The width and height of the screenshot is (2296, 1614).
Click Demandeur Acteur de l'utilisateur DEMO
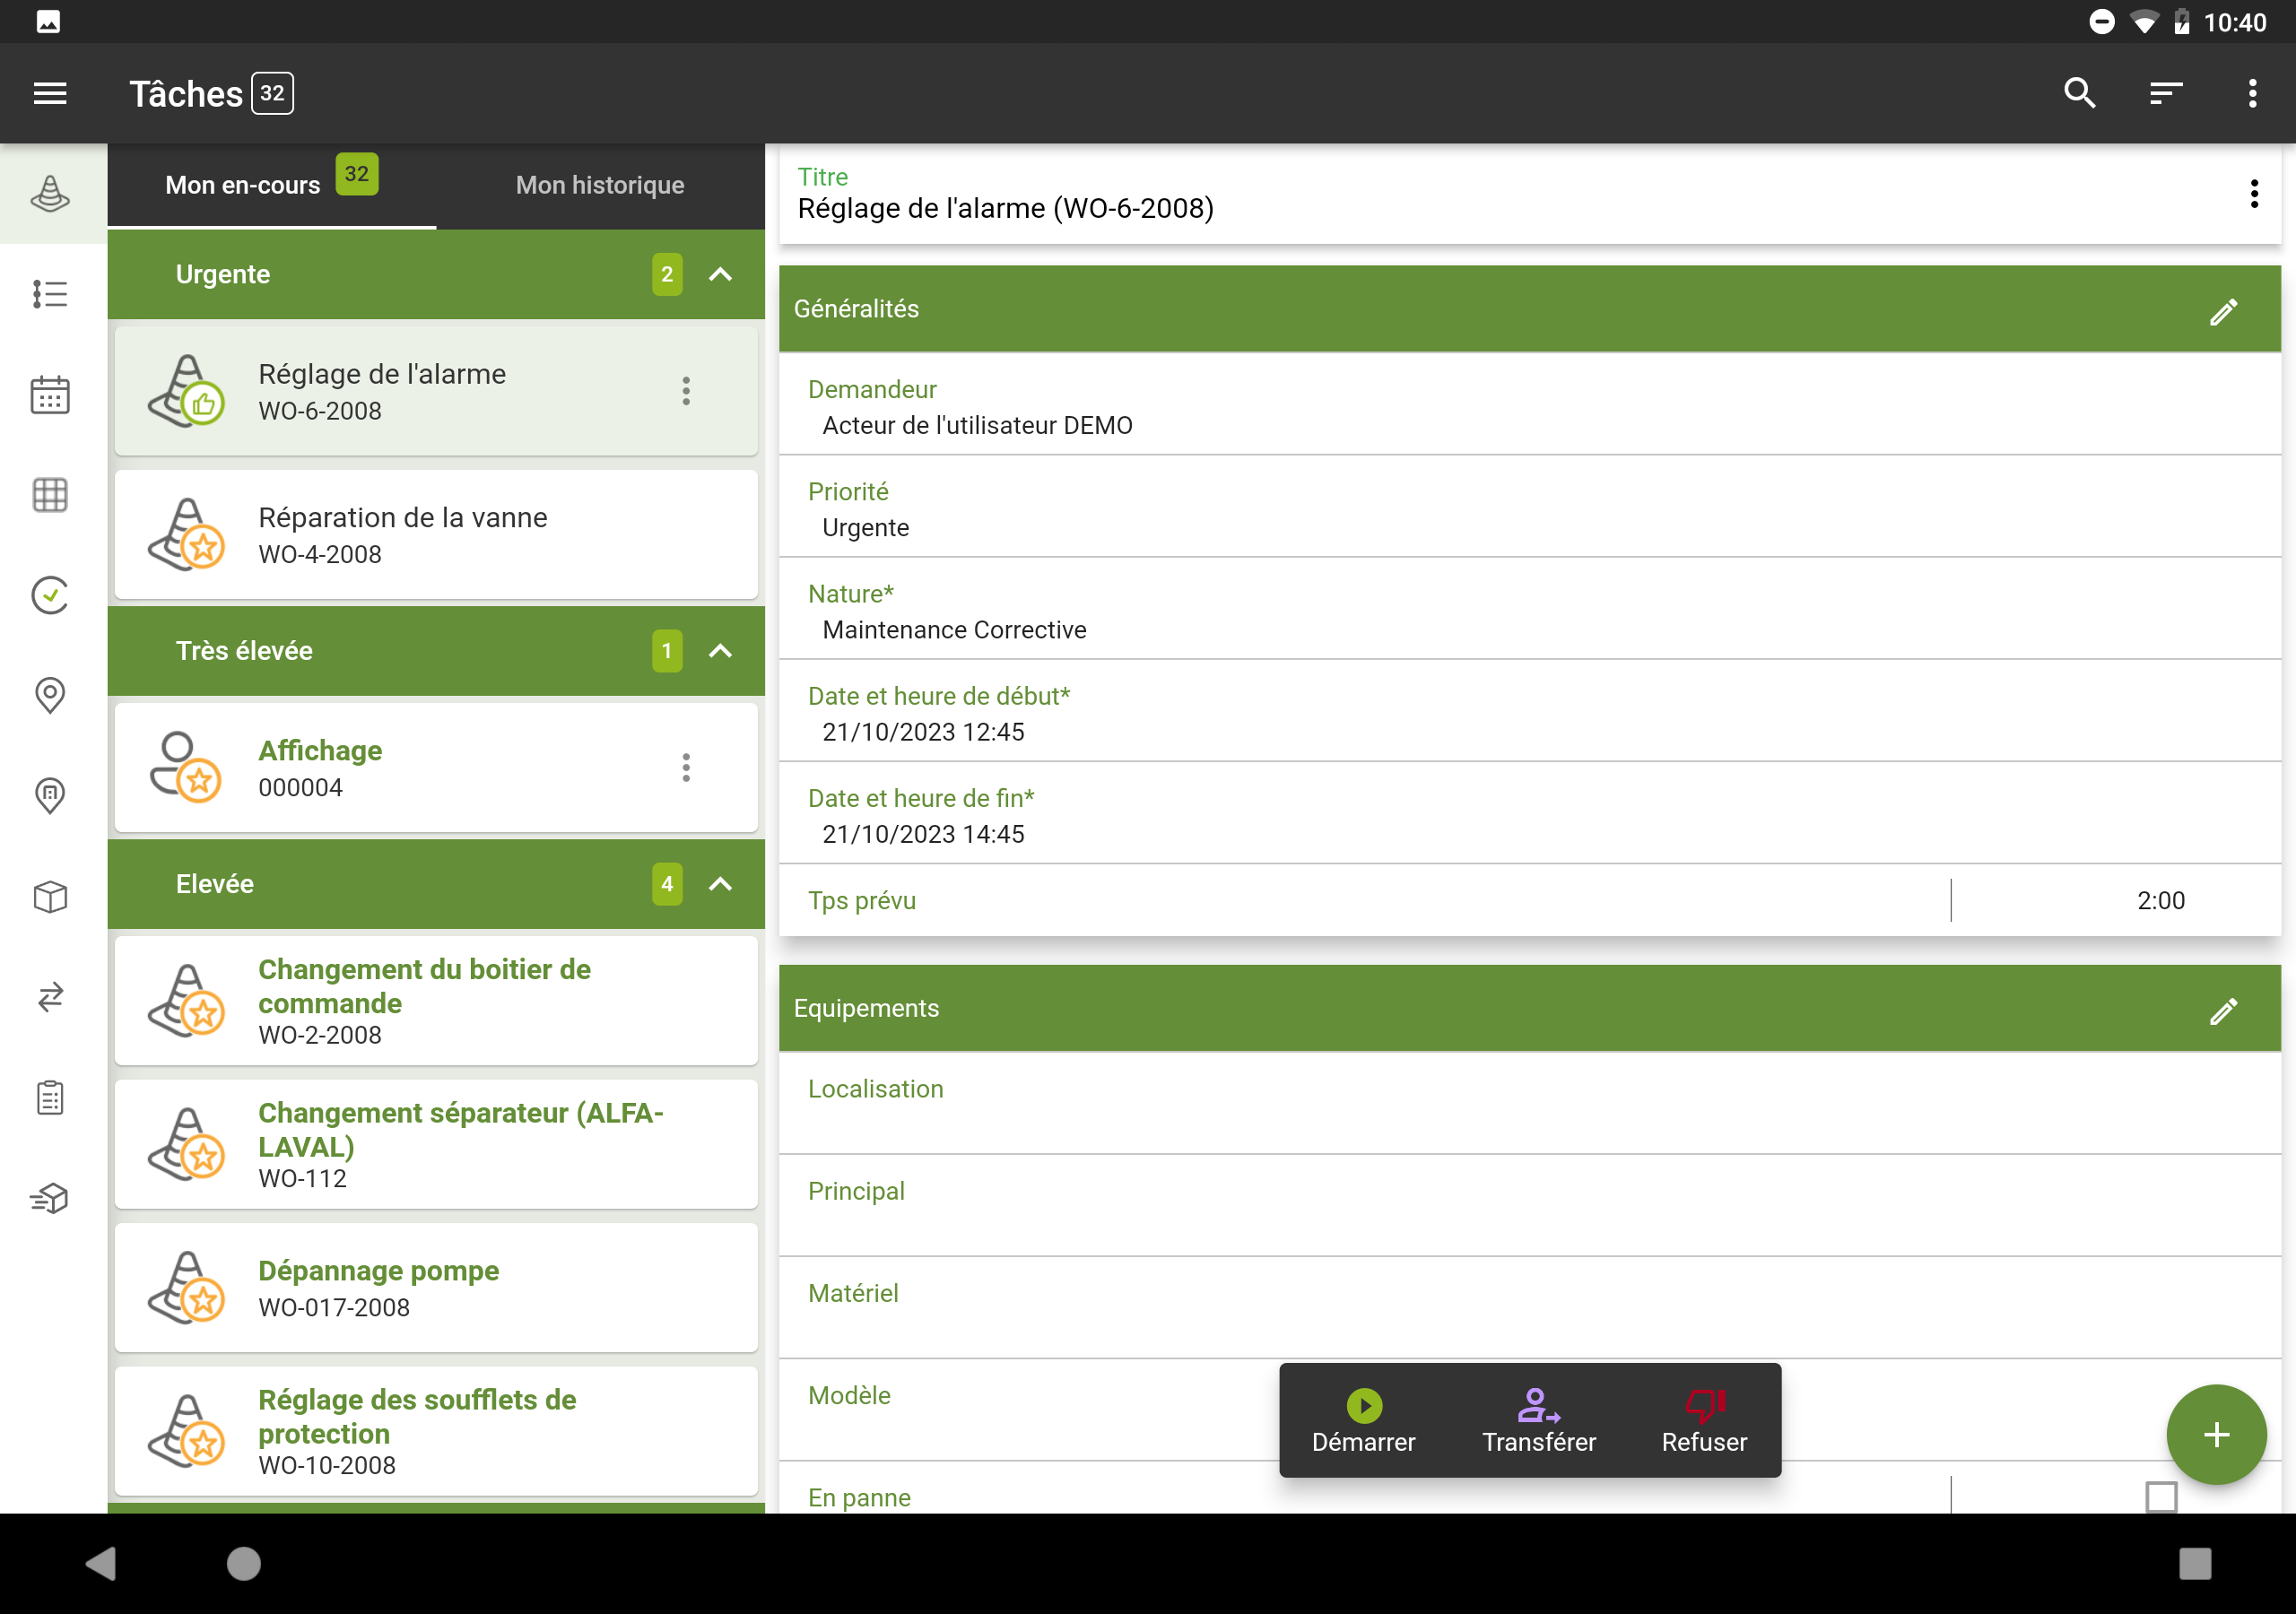click(1529, 406)
